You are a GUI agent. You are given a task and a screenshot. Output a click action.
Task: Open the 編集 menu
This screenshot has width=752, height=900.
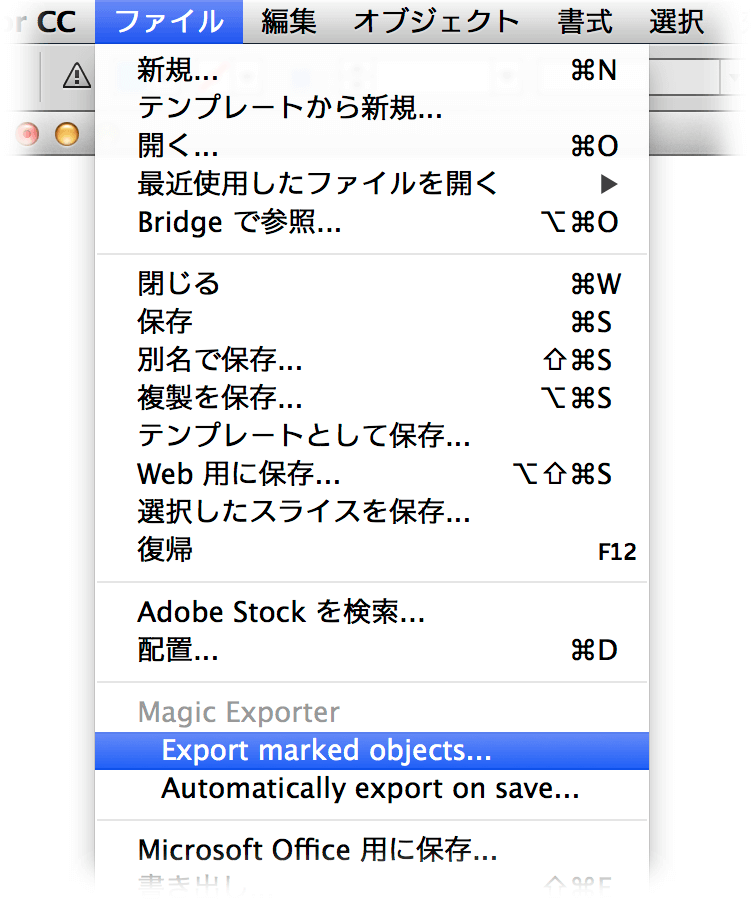(288, 21)
